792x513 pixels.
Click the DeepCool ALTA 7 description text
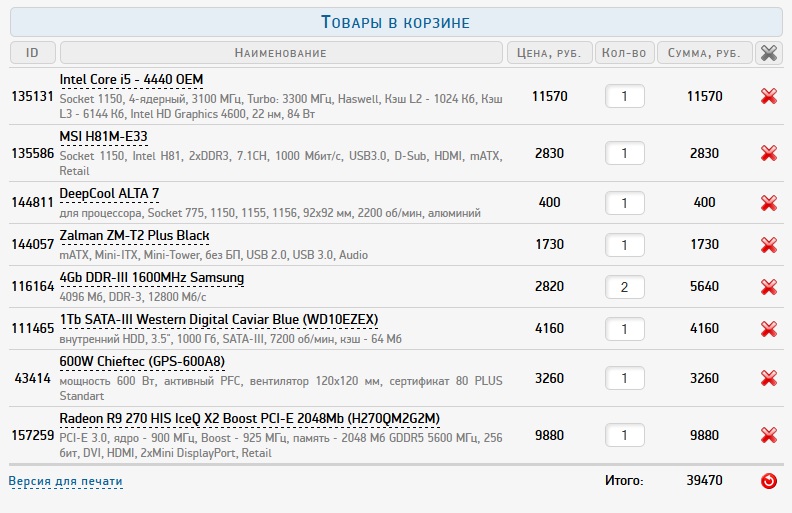click(270, 213)
